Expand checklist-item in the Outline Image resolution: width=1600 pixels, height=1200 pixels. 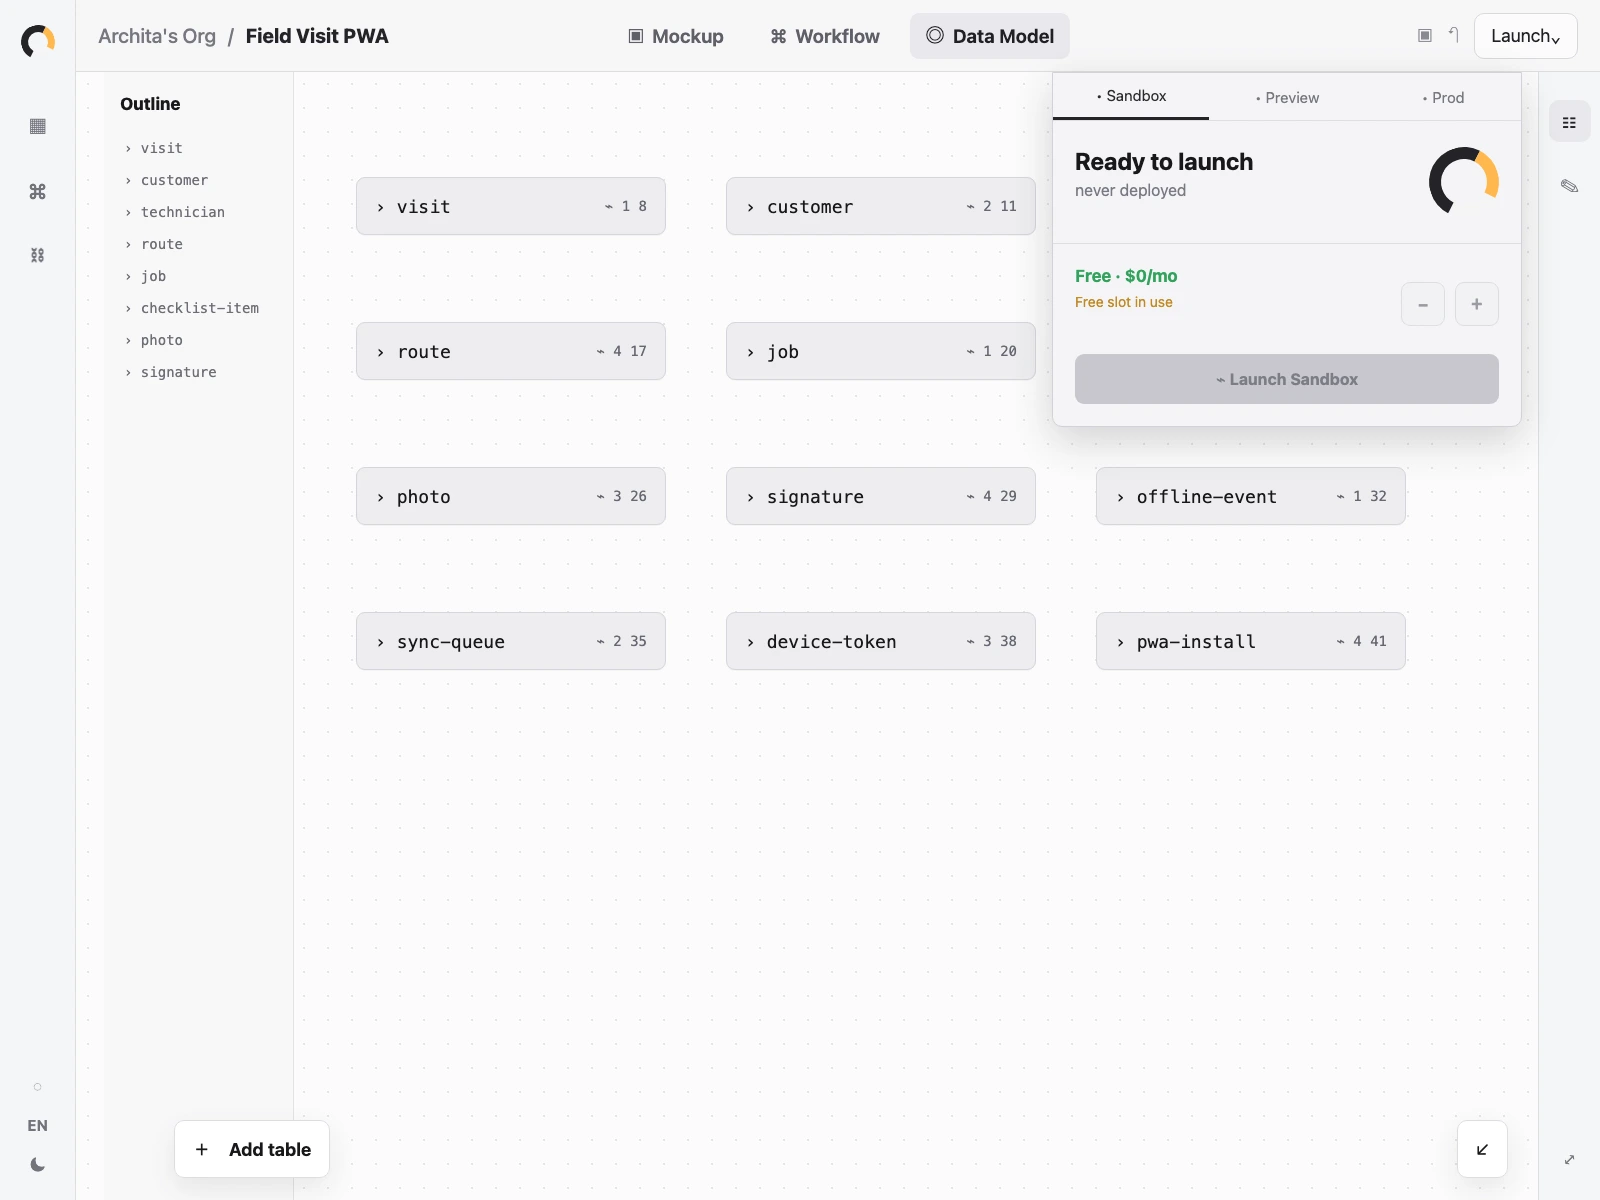(x=128, y=308)
